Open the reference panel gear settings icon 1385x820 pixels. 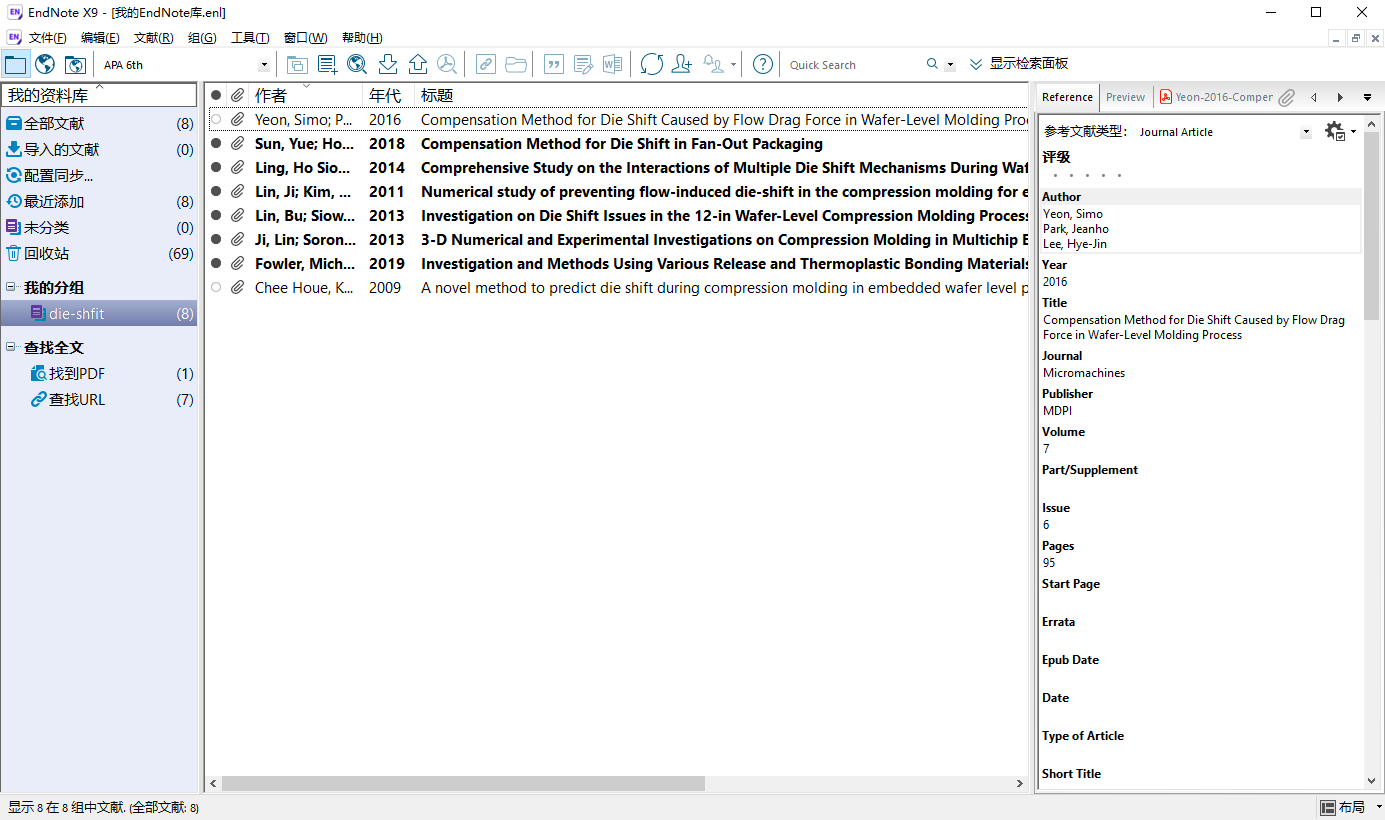(x=1335, y=131)
